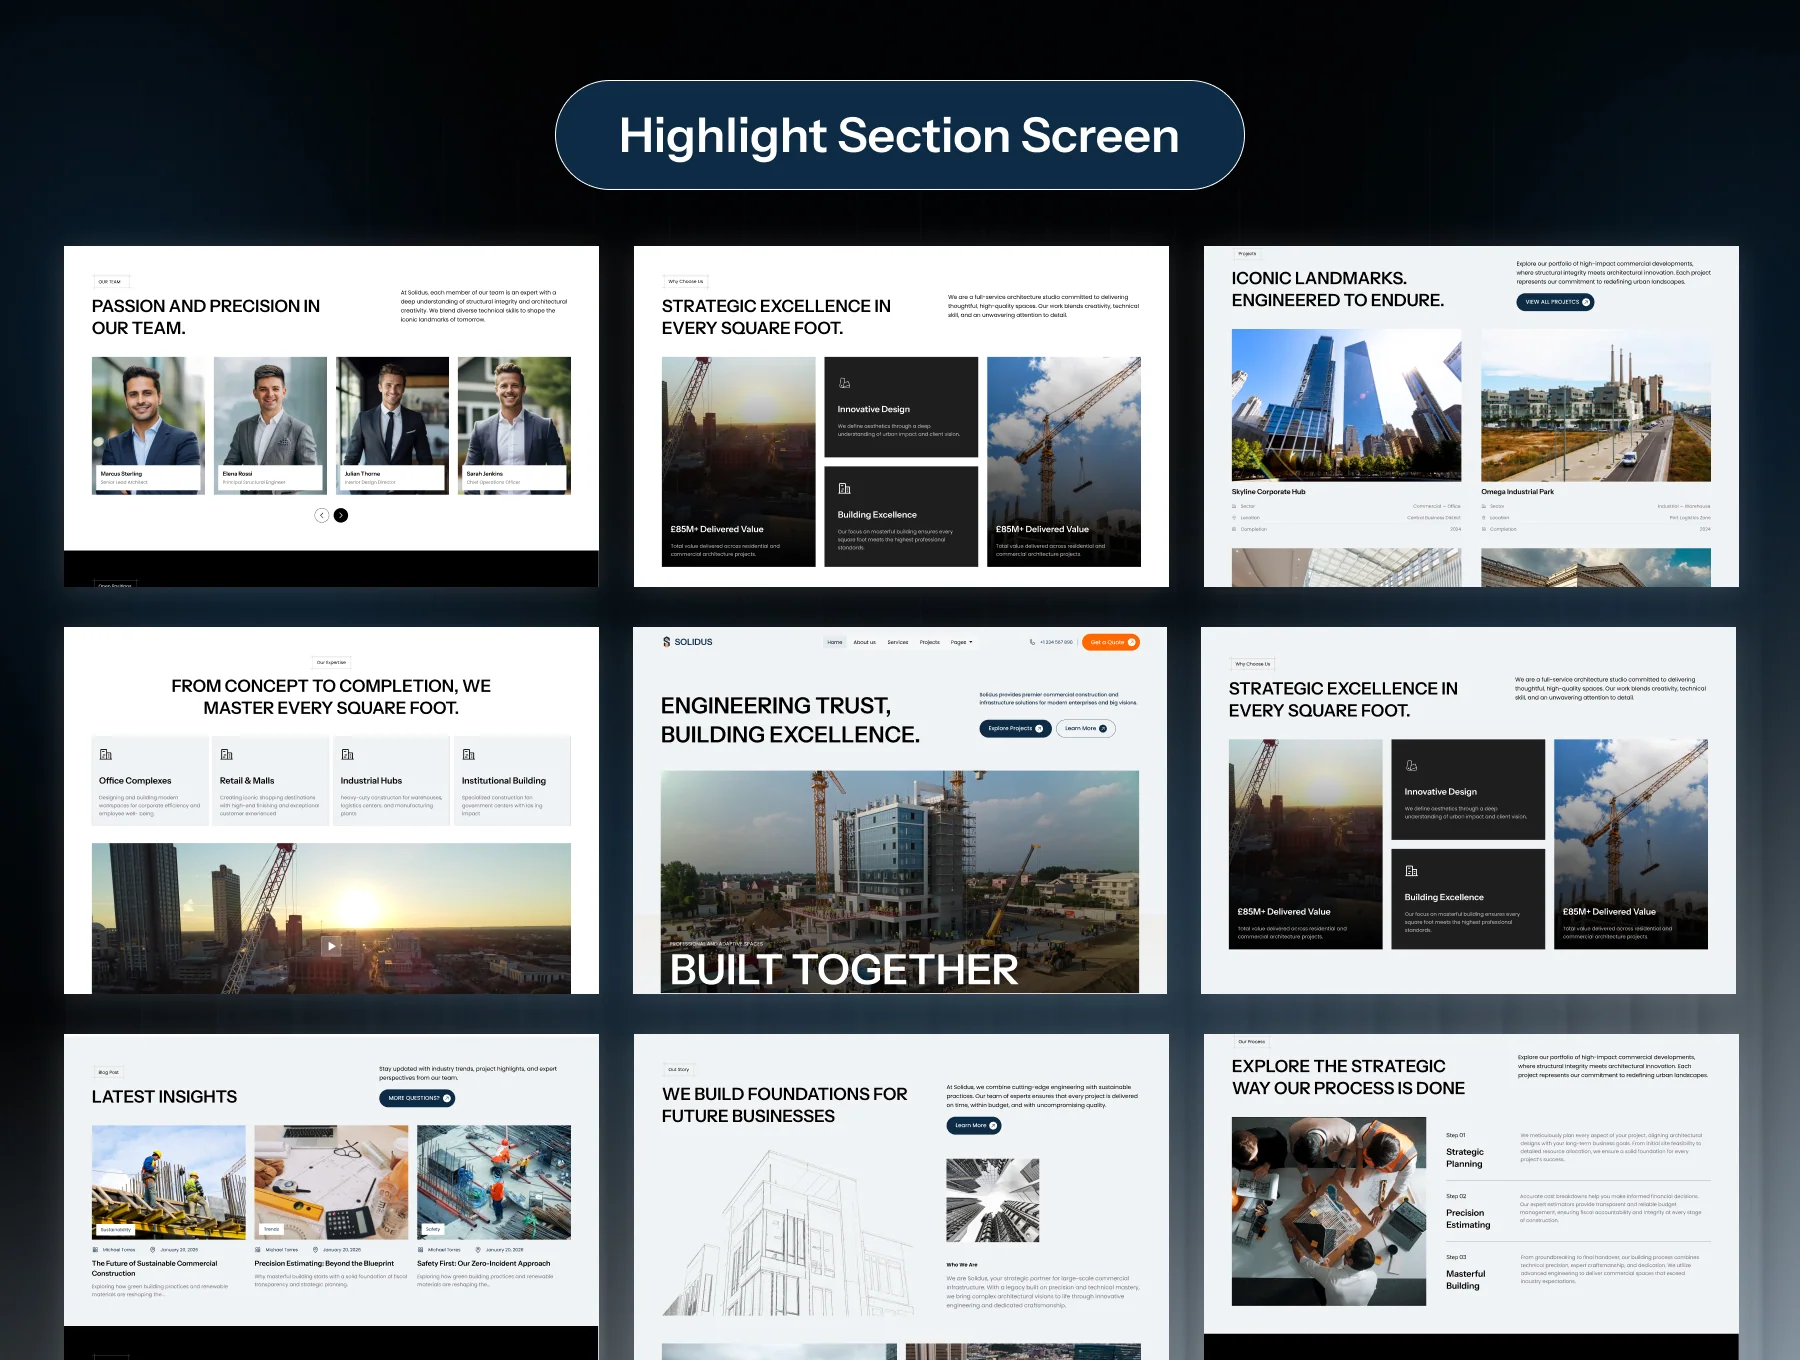The width and height of the screenshot is (1800, 1360).
Task: Click the skyscraper photo above Who We Are
Action: [992, 1200]
